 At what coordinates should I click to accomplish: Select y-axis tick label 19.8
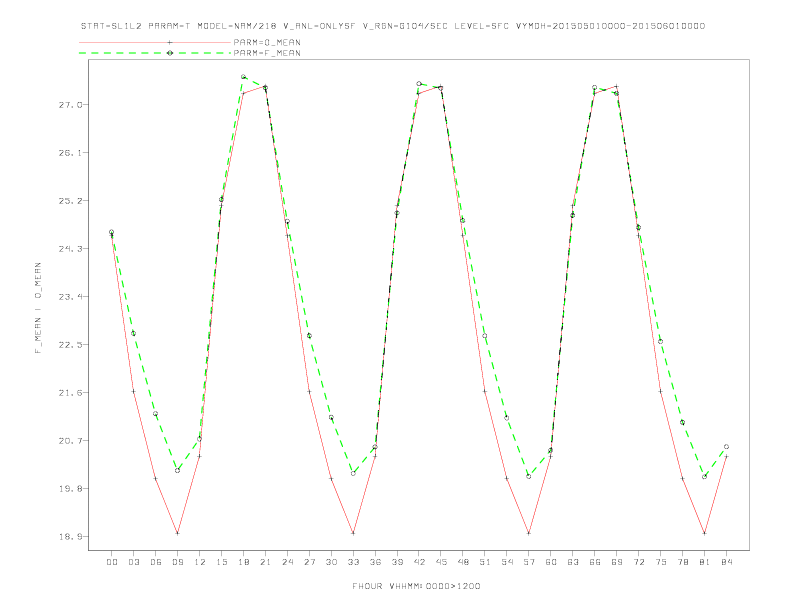click(70, 488)
